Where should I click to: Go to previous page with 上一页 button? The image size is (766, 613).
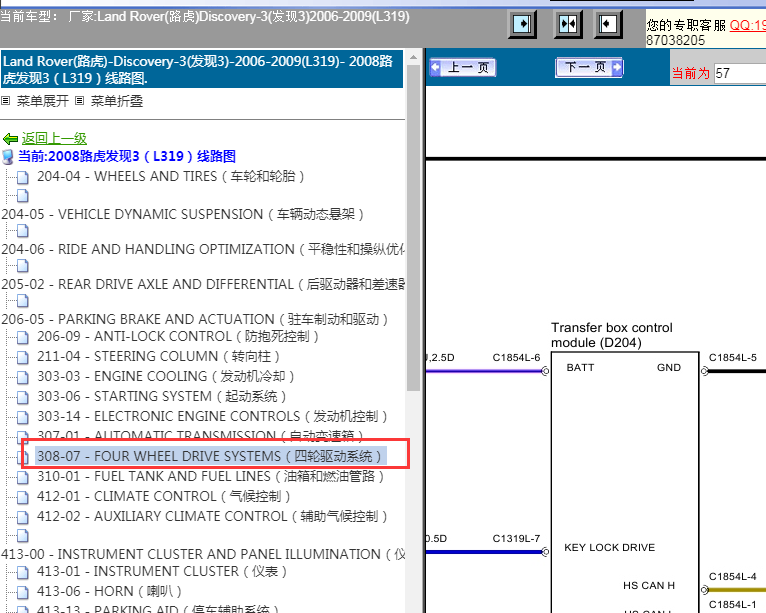[463, 67]
